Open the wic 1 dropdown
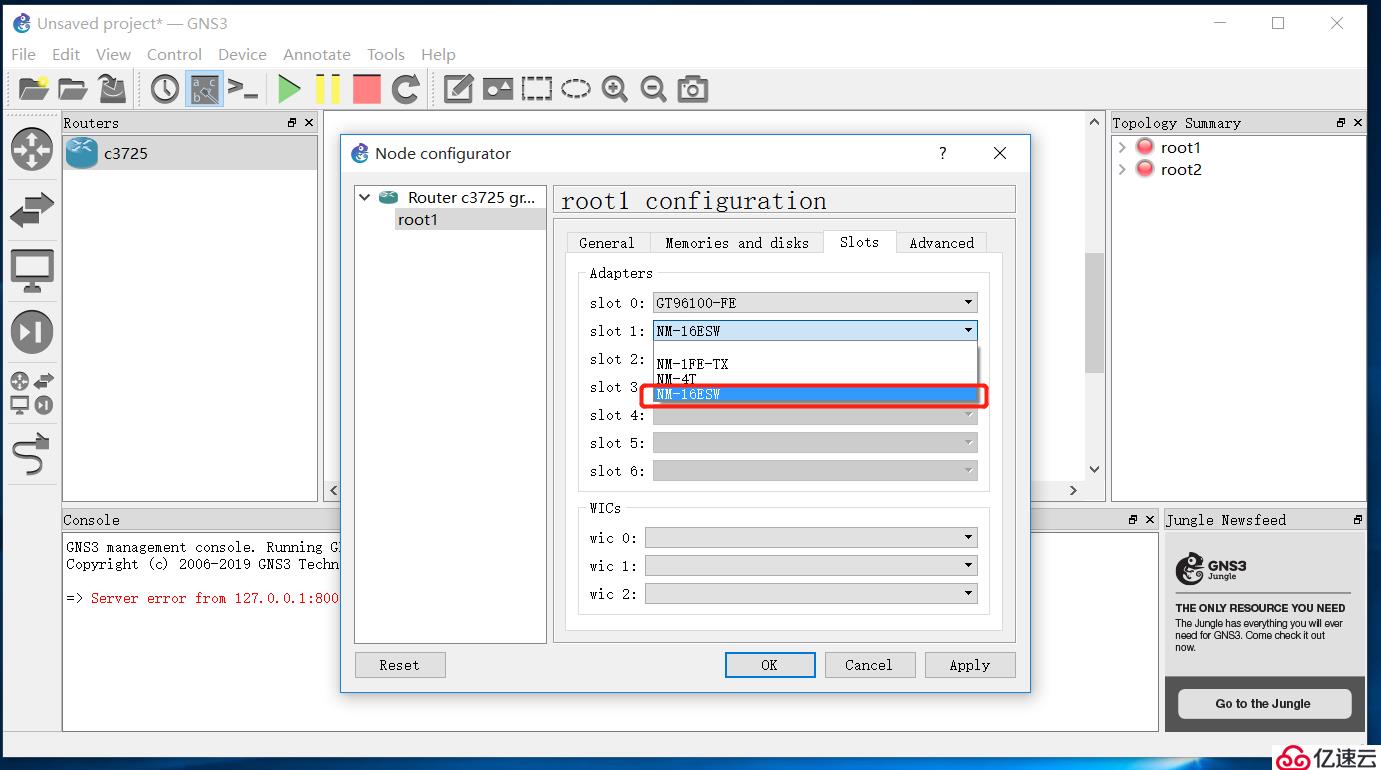Screen dimensions: 1381x770 pyautogui.click(x=811, y=566)
